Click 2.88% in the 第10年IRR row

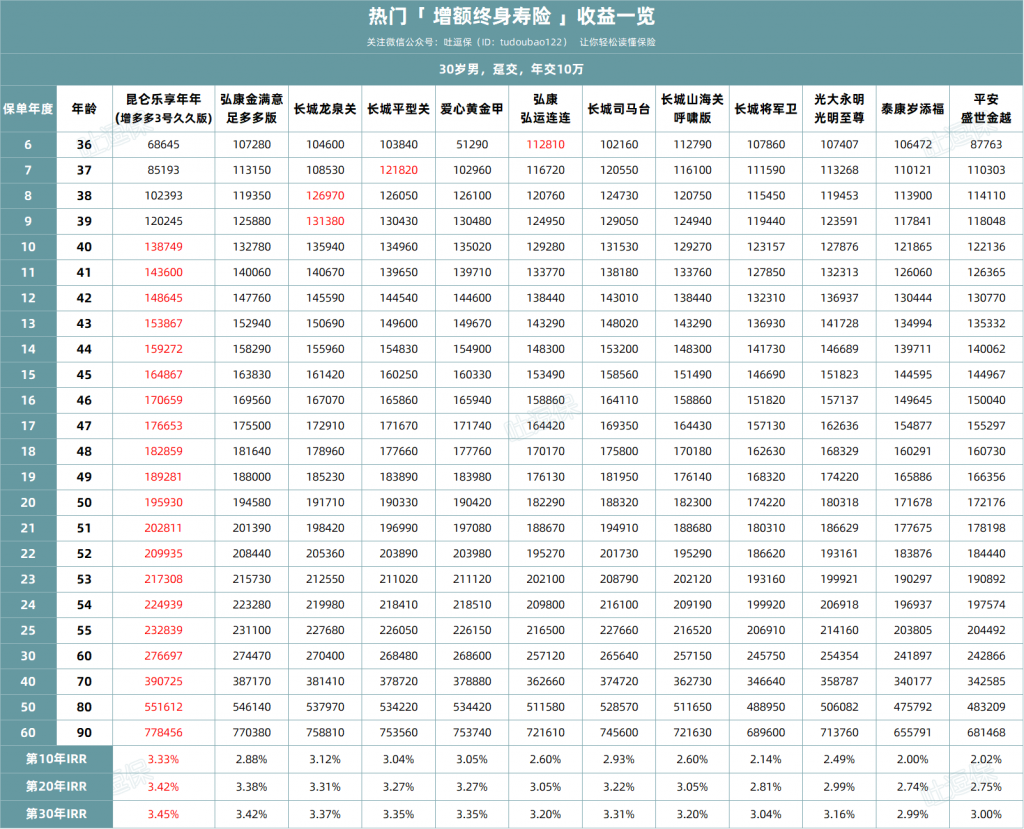tap(251, 759)
